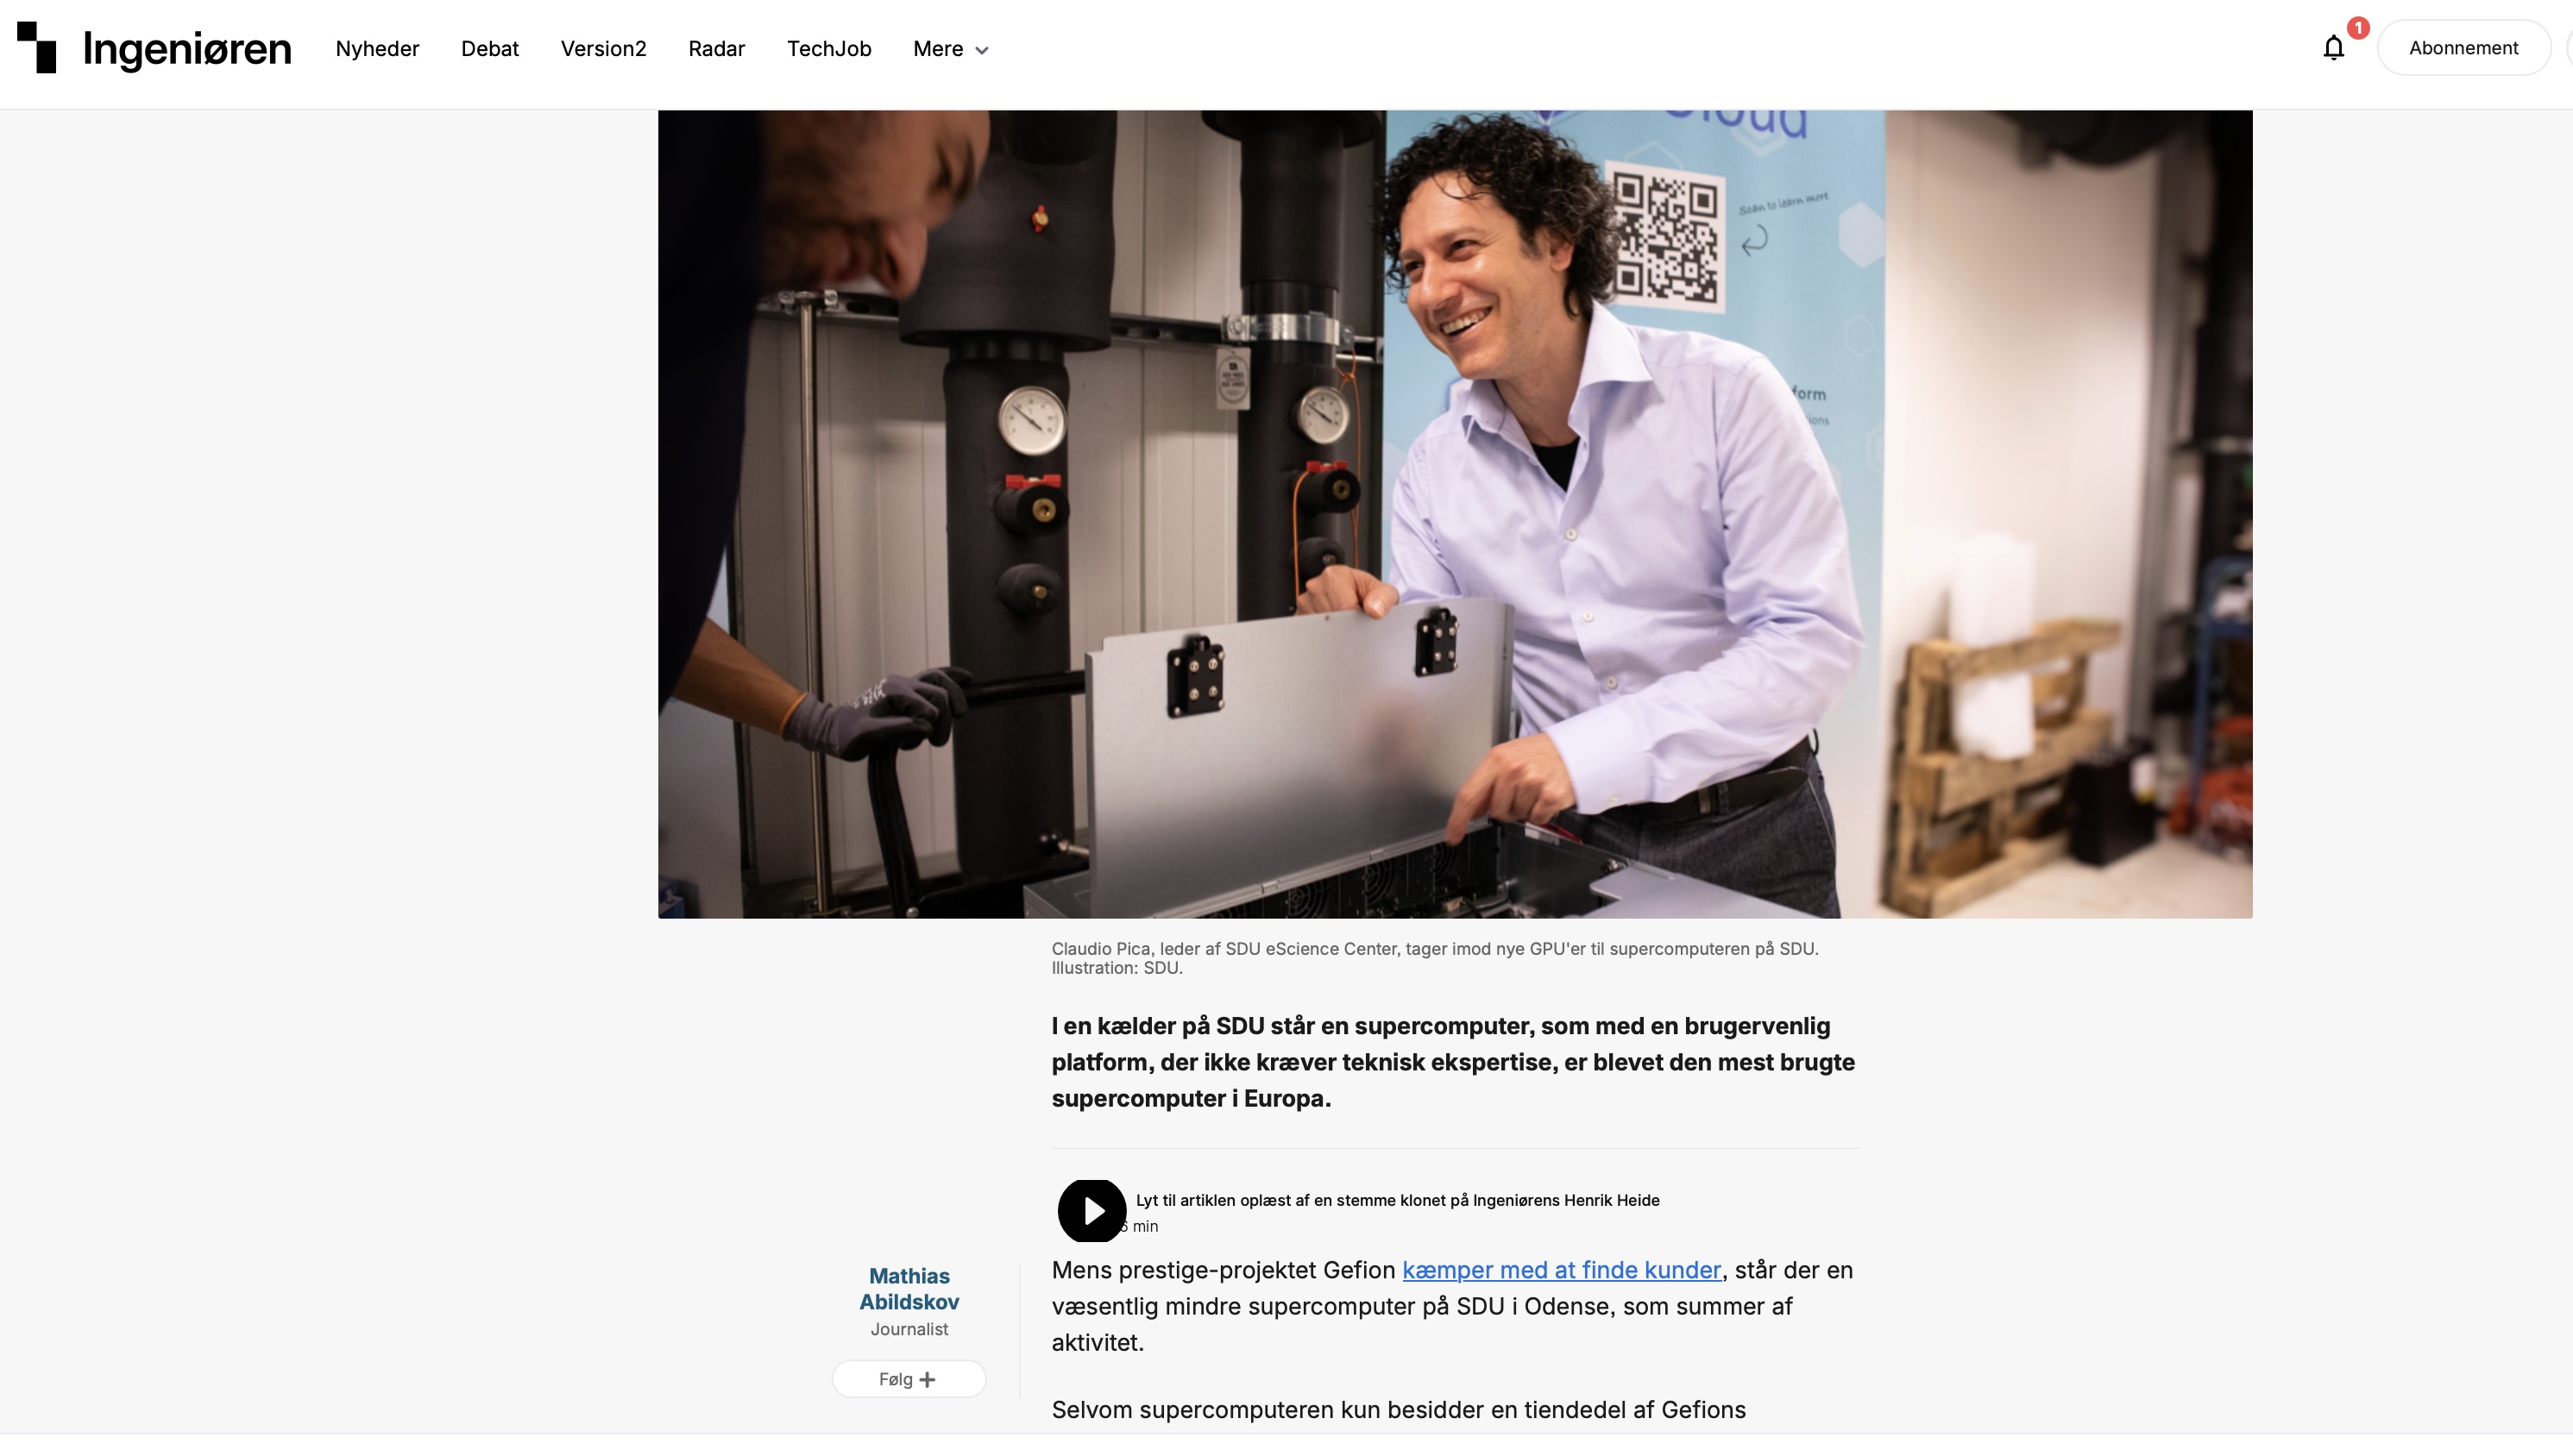Navigate to Version2
The height and width of the screenshot is (1456, 2573).
pos(603,49)
